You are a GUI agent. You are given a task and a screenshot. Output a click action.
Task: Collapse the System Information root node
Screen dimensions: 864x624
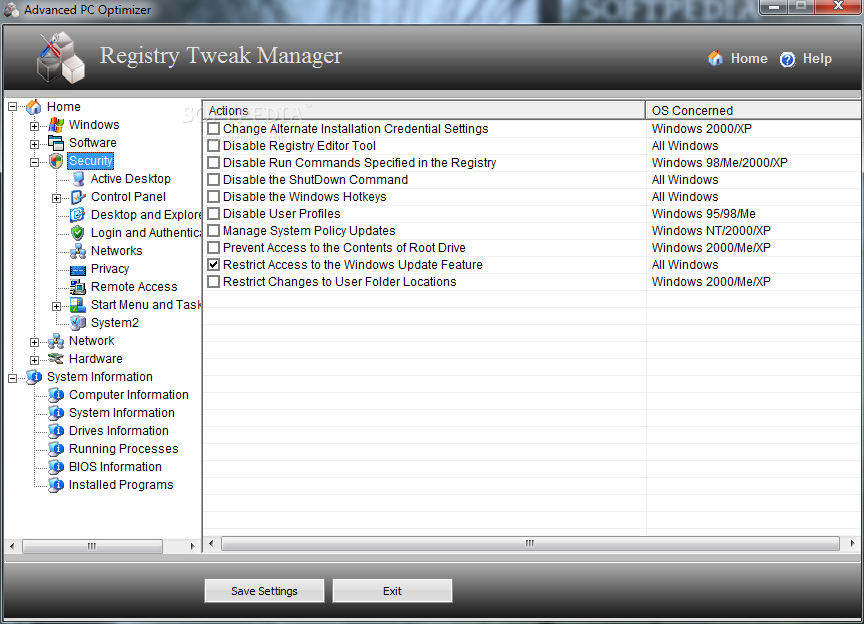tap(12, 378)
